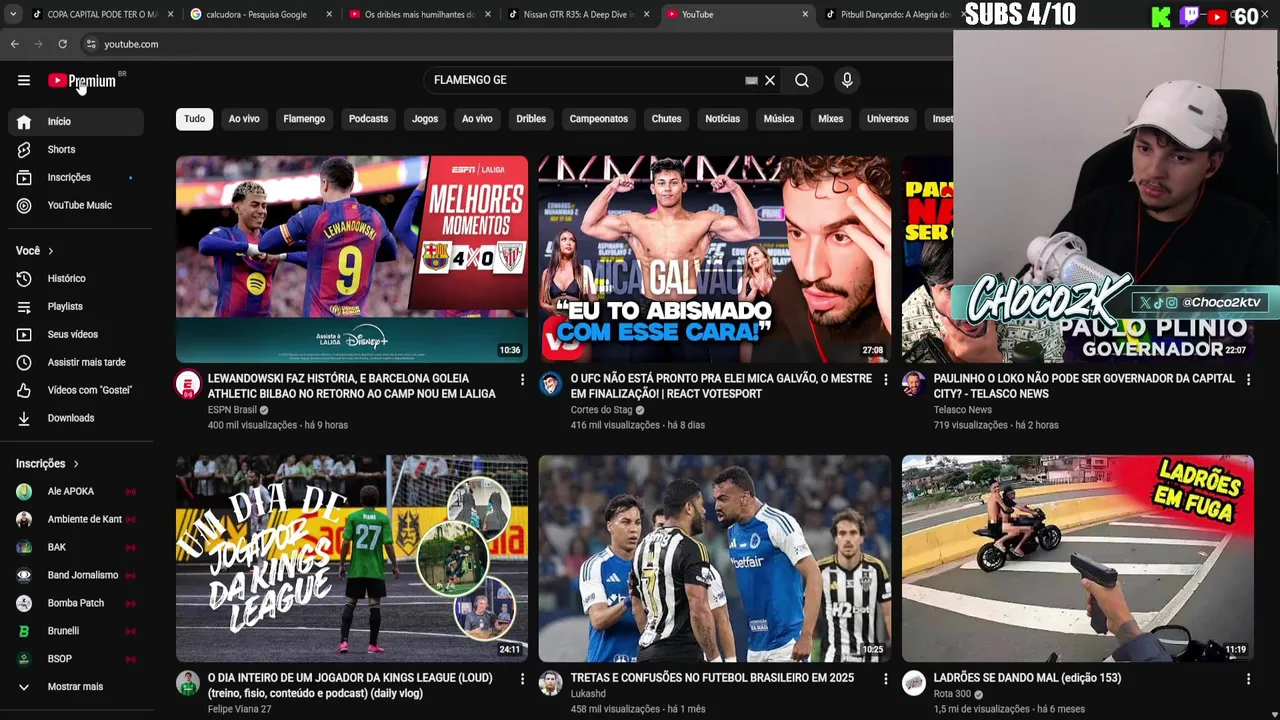Expand the Inscrições section header

[47, 463]
